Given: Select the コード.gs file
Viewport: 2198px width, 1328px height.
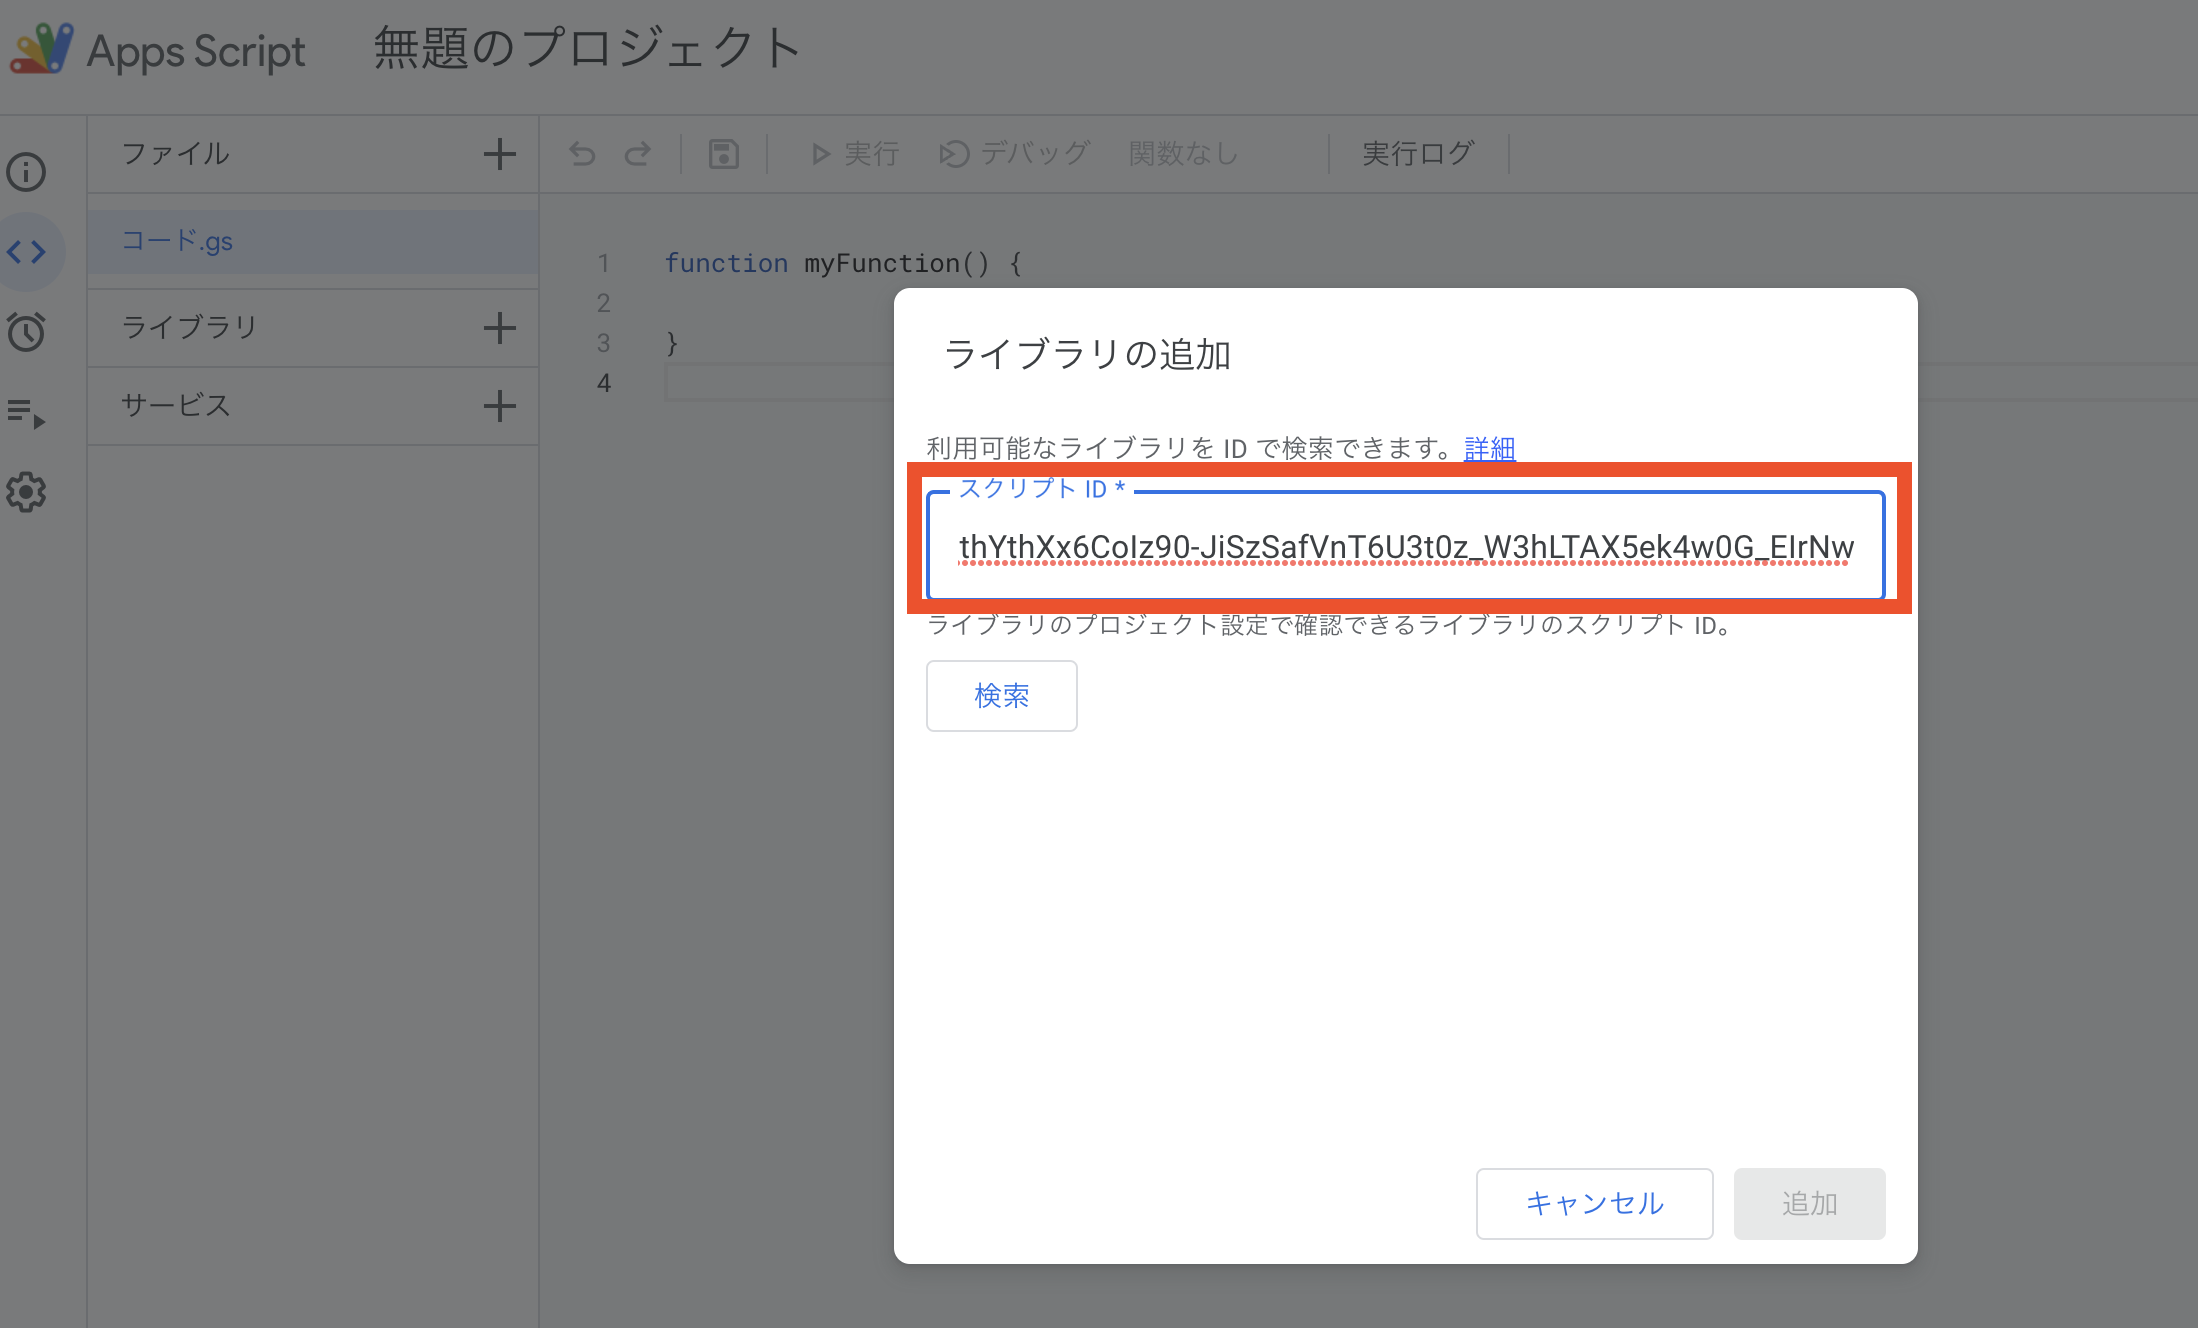Looking at the screenshot, I should (x=177, y=241).
